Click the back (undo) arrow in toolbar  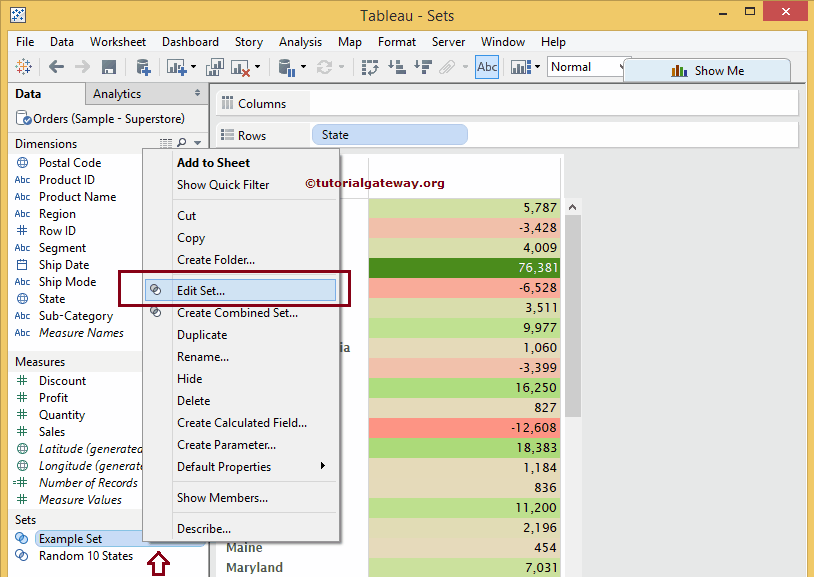56,68
